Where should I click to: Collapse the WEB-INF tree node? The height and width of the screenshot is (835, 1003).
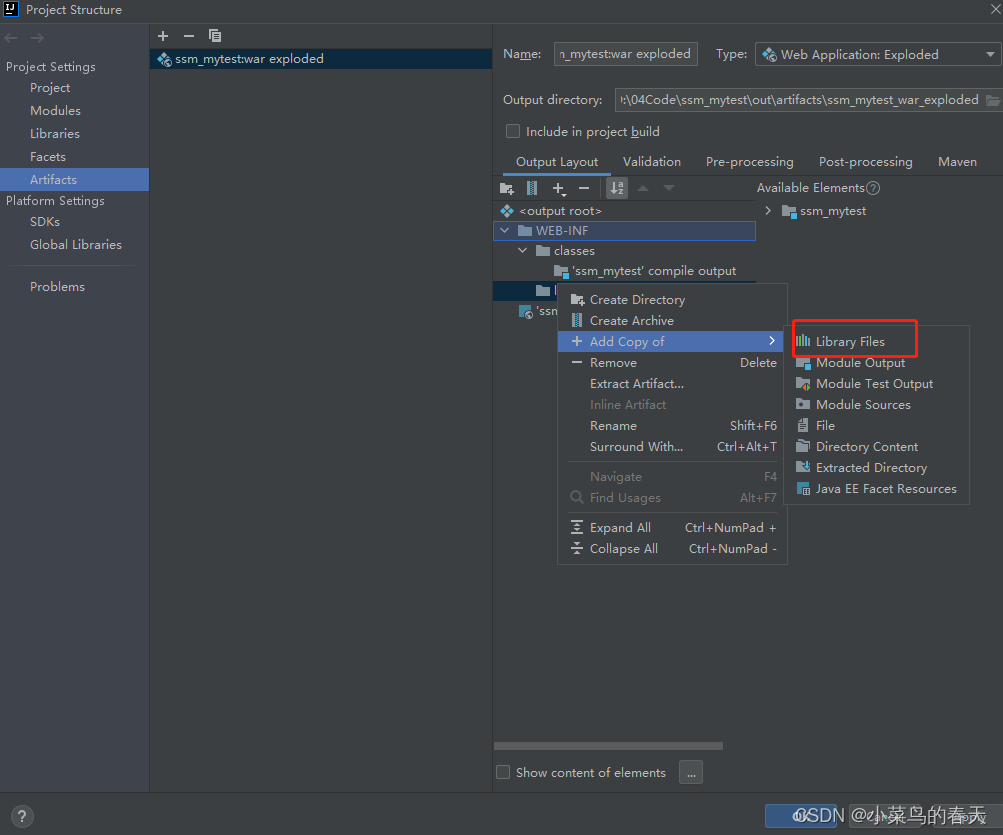505,230
